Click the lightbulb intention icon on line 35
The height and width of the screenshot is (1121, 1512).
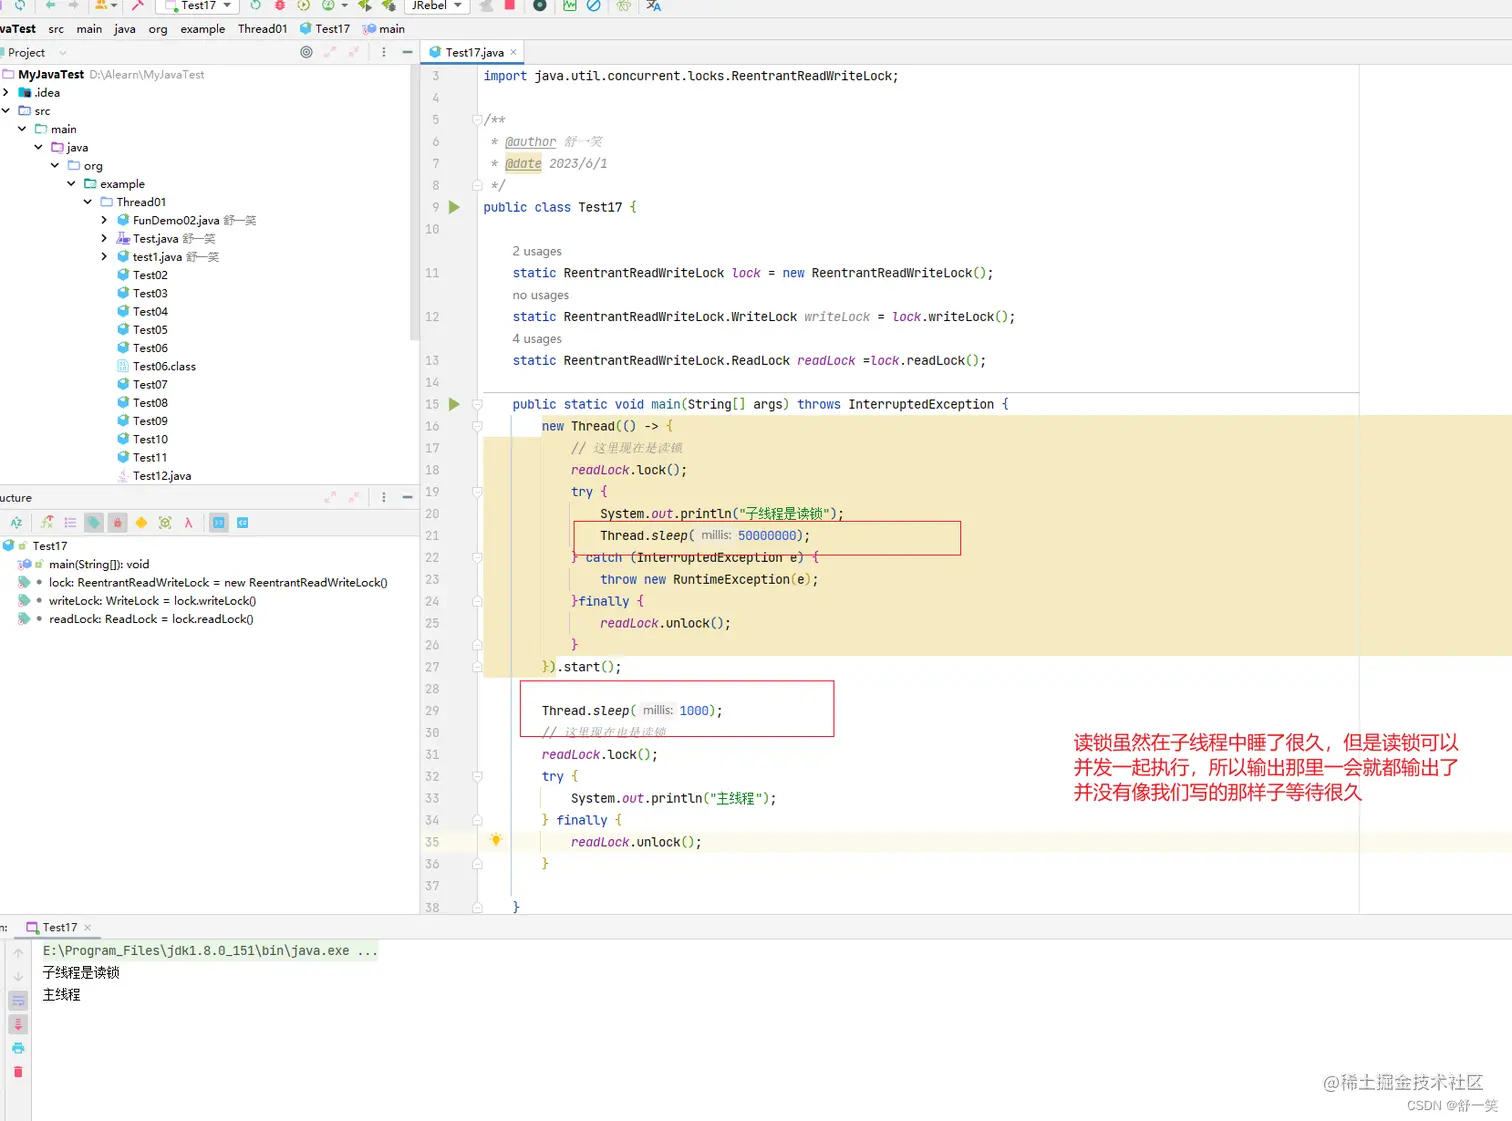496,841
